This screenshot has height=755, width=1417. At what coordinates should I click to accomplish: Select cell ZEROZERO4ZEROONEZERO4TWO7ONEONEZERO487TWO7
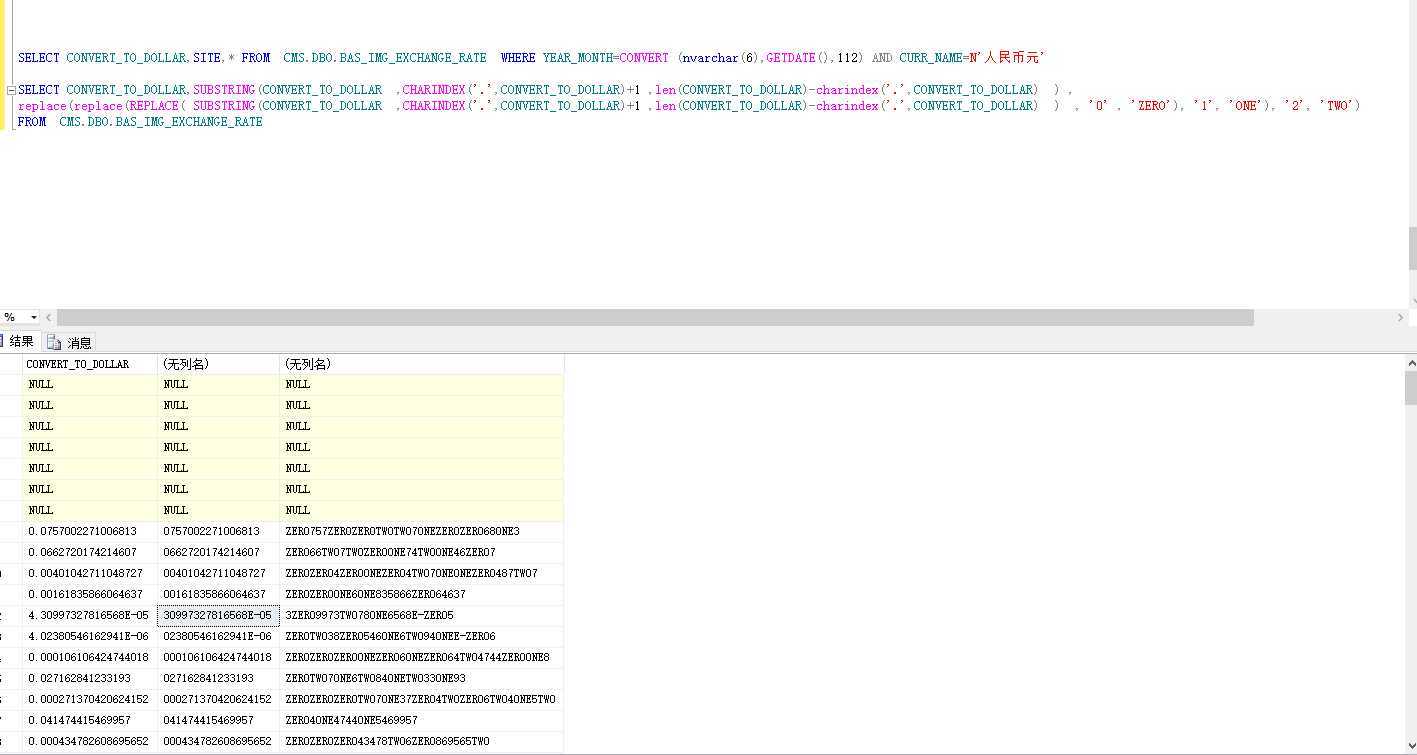tap(421, 573)
